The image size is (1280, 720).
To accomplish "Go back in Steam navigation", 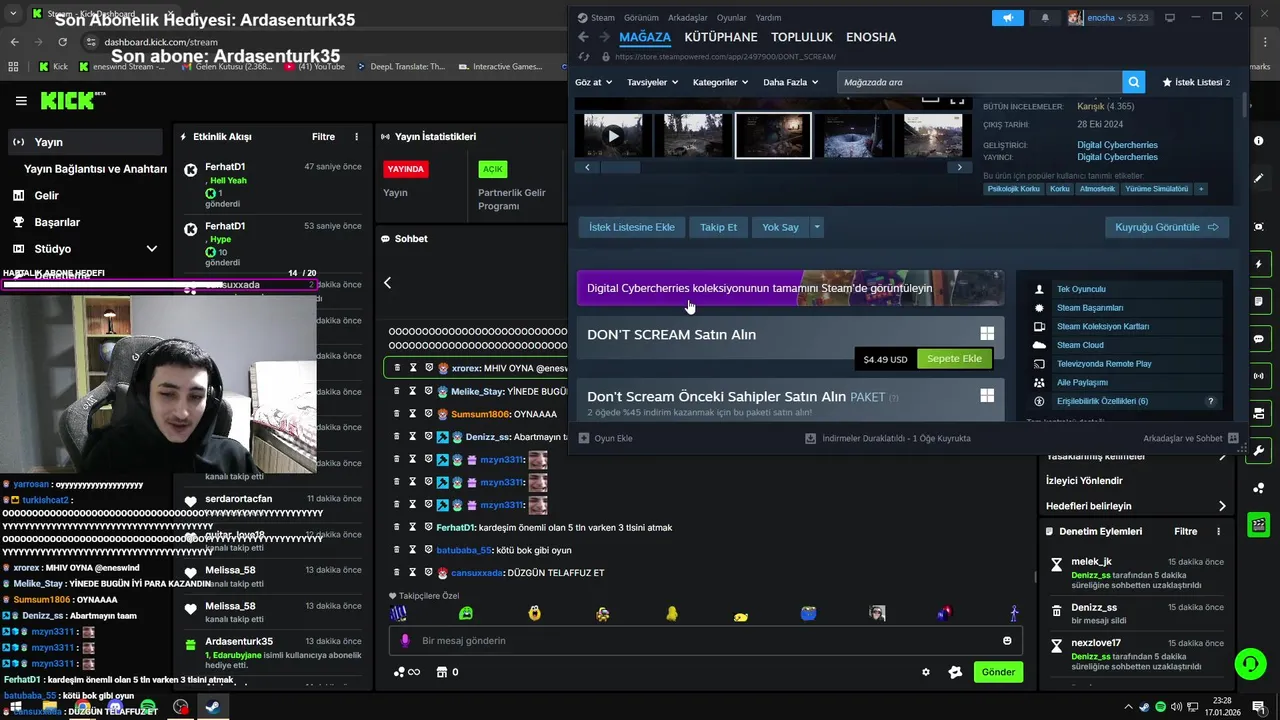I will 583,37.
